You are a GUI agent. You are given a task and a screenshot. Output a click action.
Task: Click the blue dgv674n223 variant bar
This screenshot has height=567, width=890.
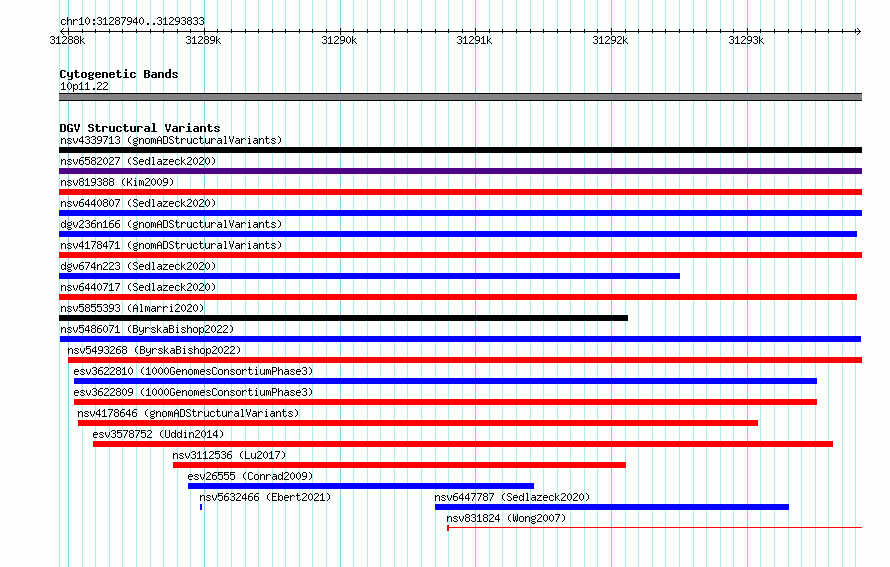coord(370,276)
